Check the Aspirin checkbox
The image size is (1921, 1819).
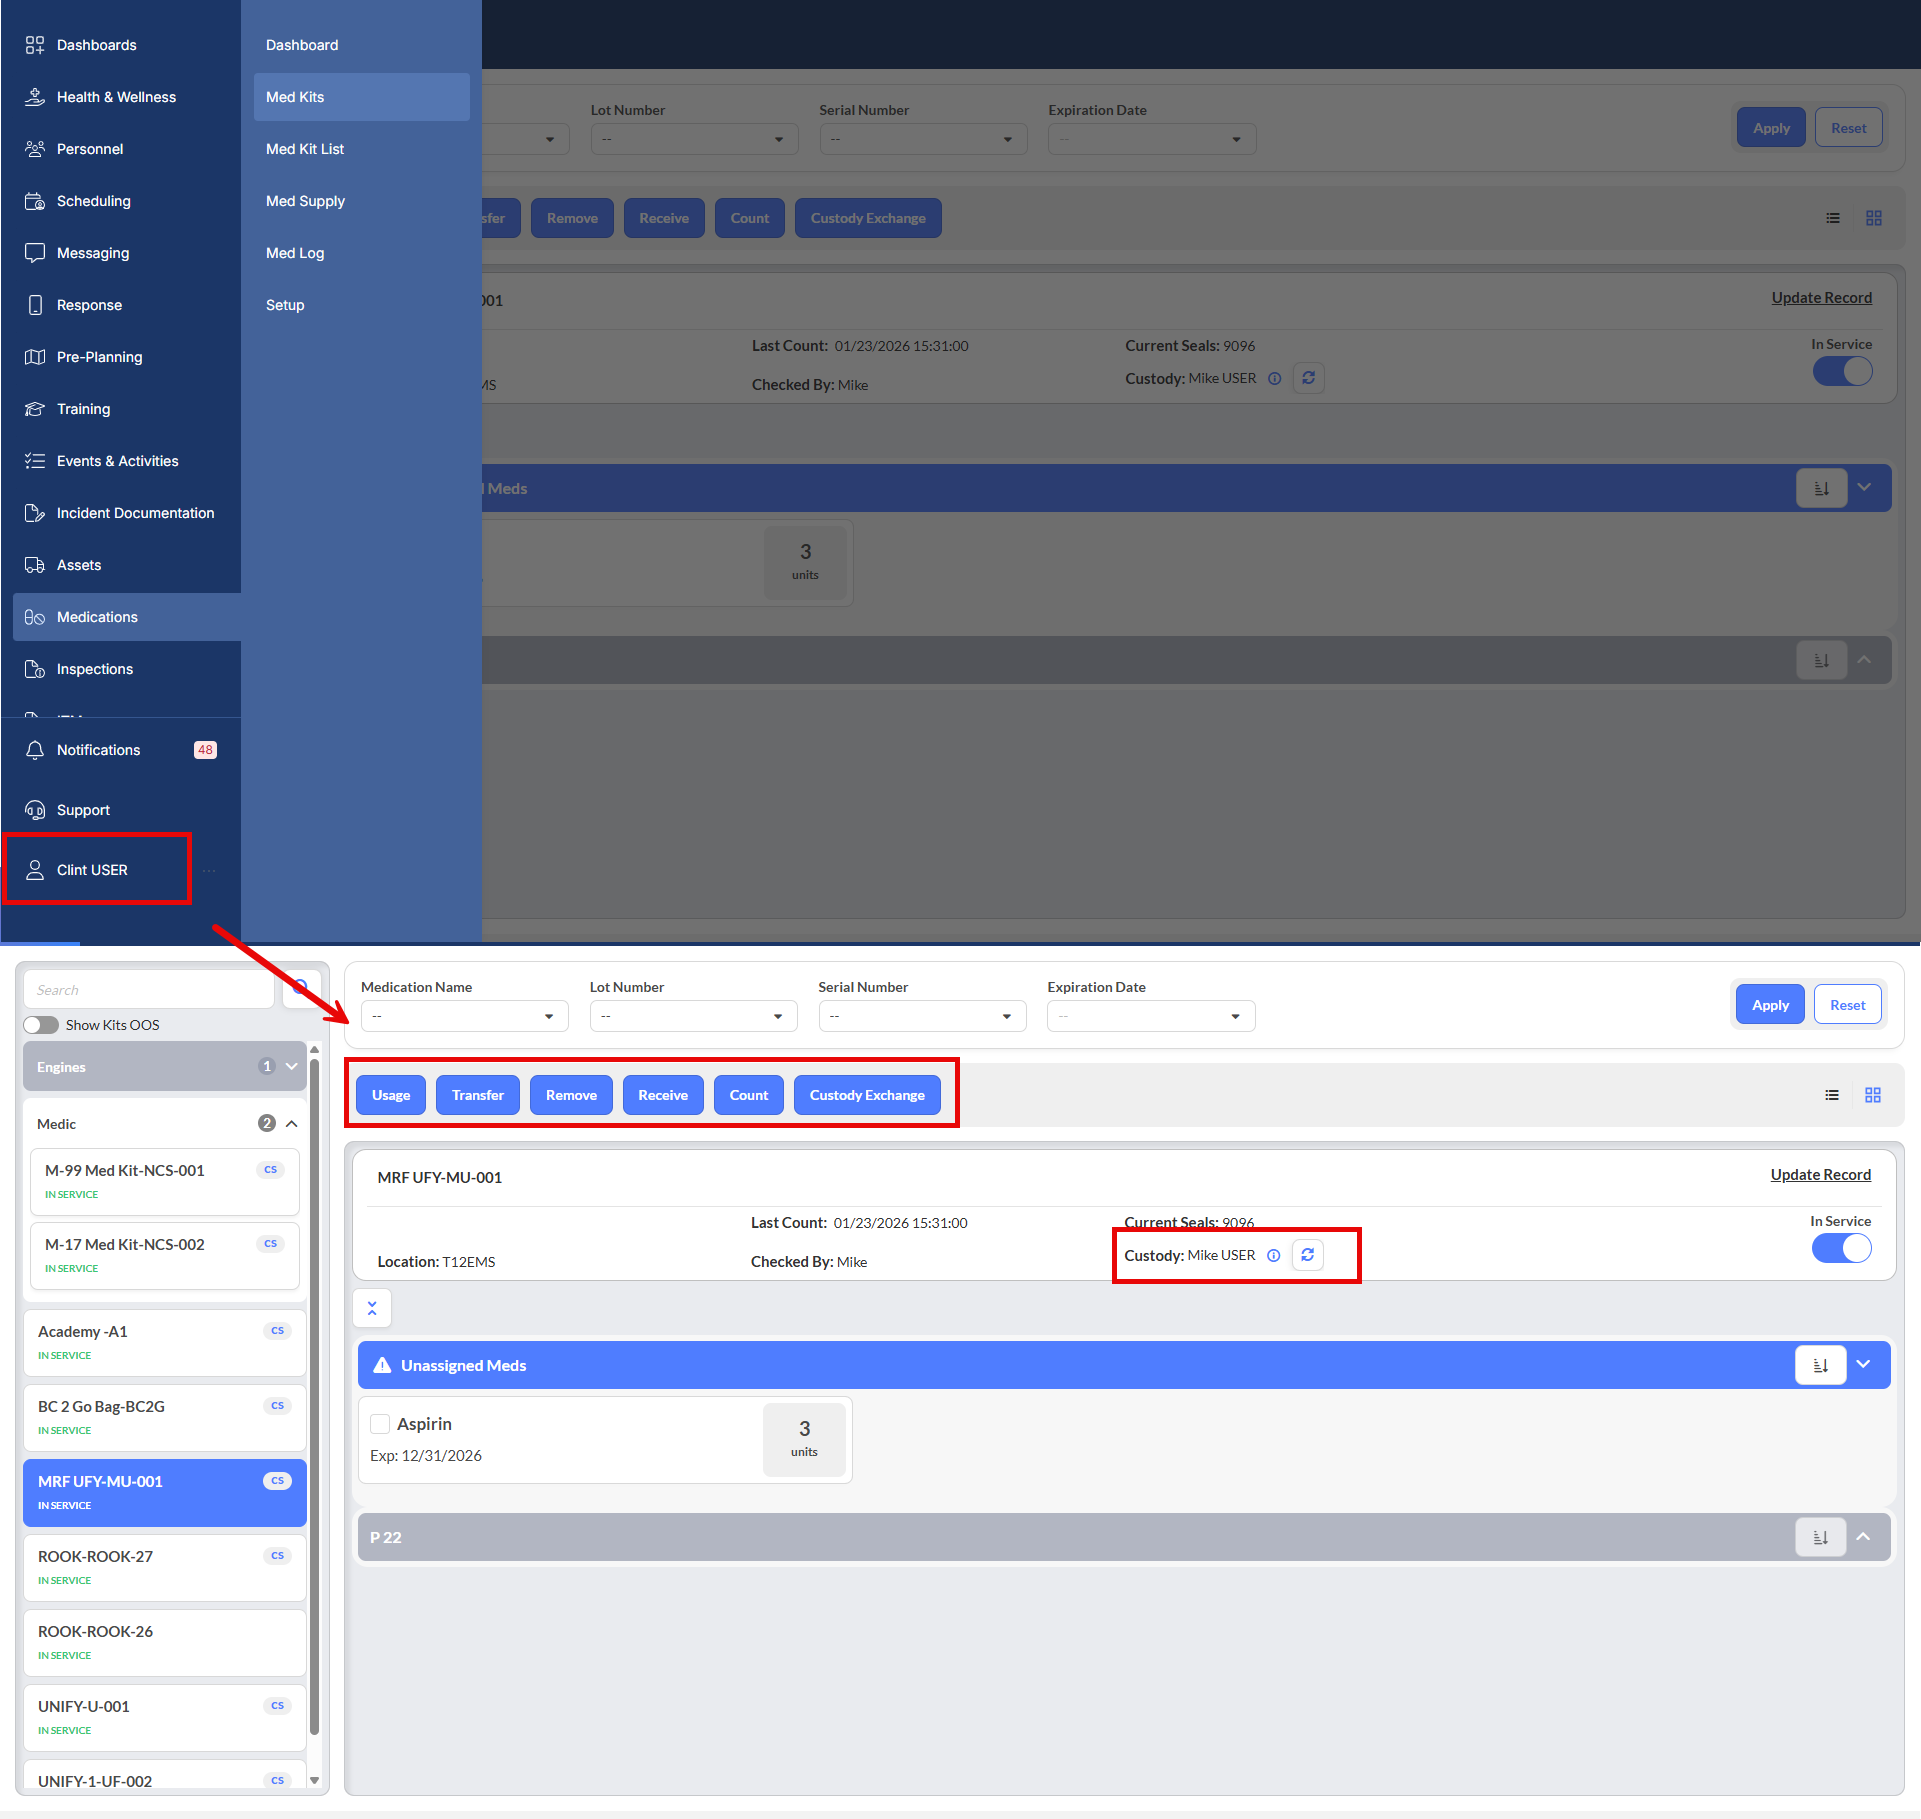[x=380, y=1424]
